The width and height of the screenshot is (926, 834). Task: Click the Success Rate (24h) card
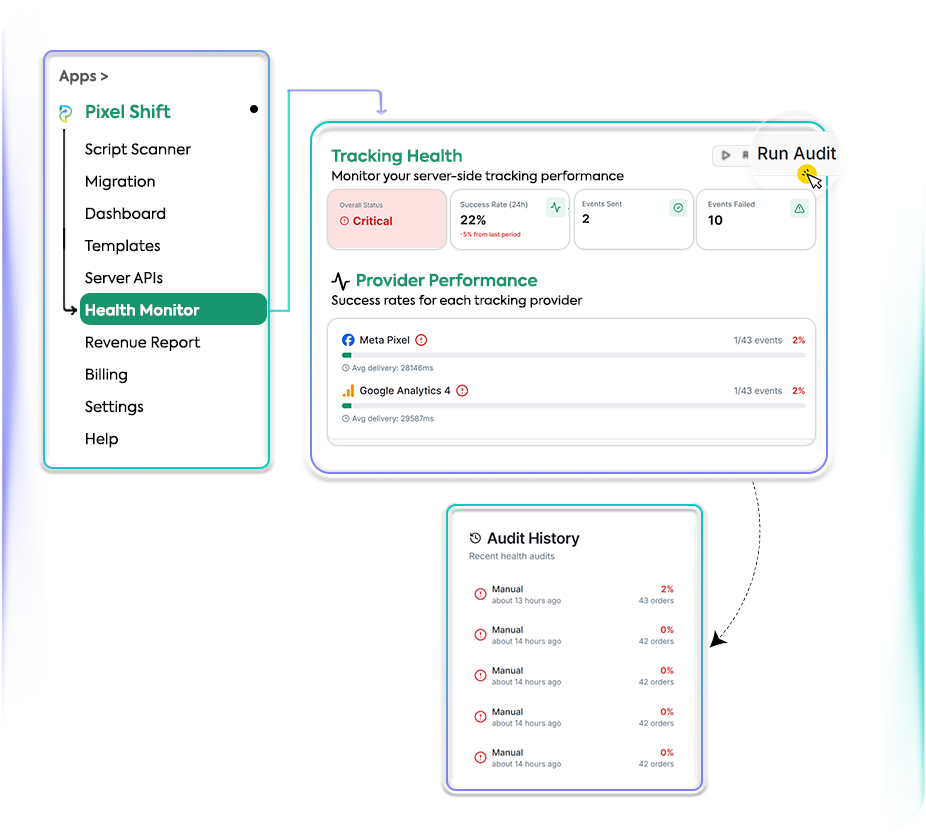[510, 219]
